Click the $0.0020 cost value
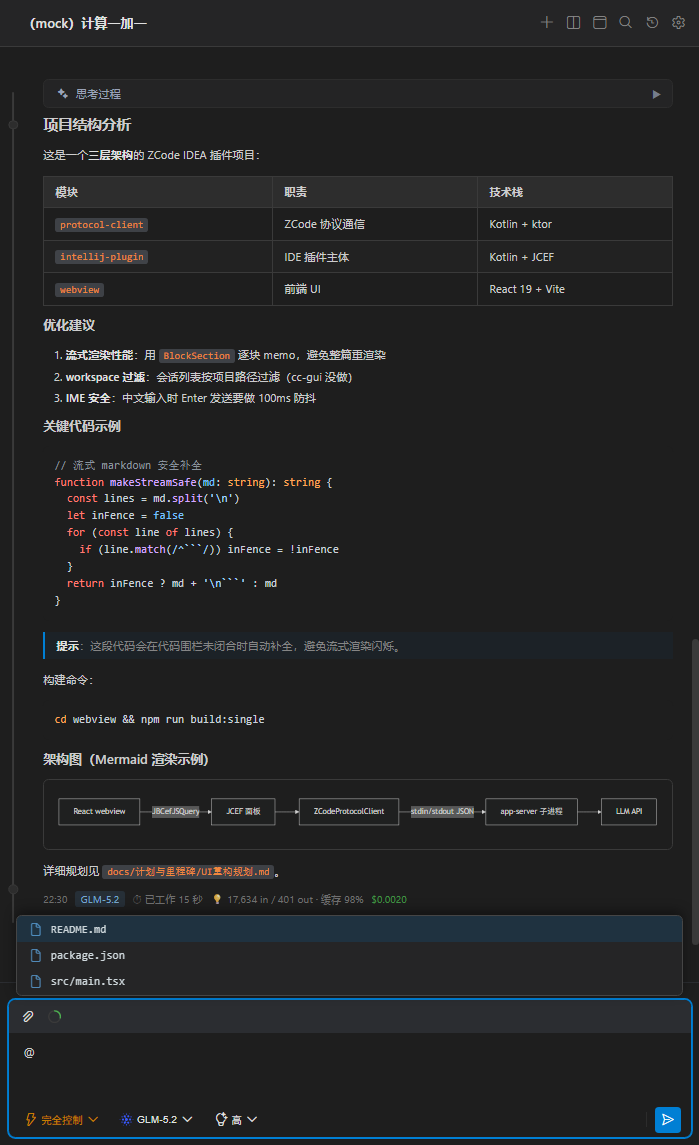The height and width of the screenshot is (1145, 699). click(x=389, y=900)
